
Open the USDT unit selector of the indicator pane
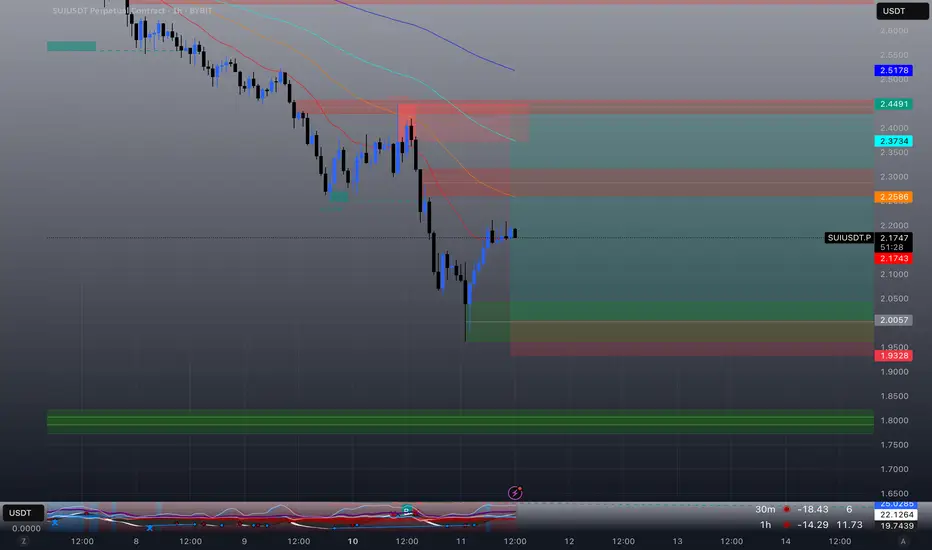pos(23,513)
